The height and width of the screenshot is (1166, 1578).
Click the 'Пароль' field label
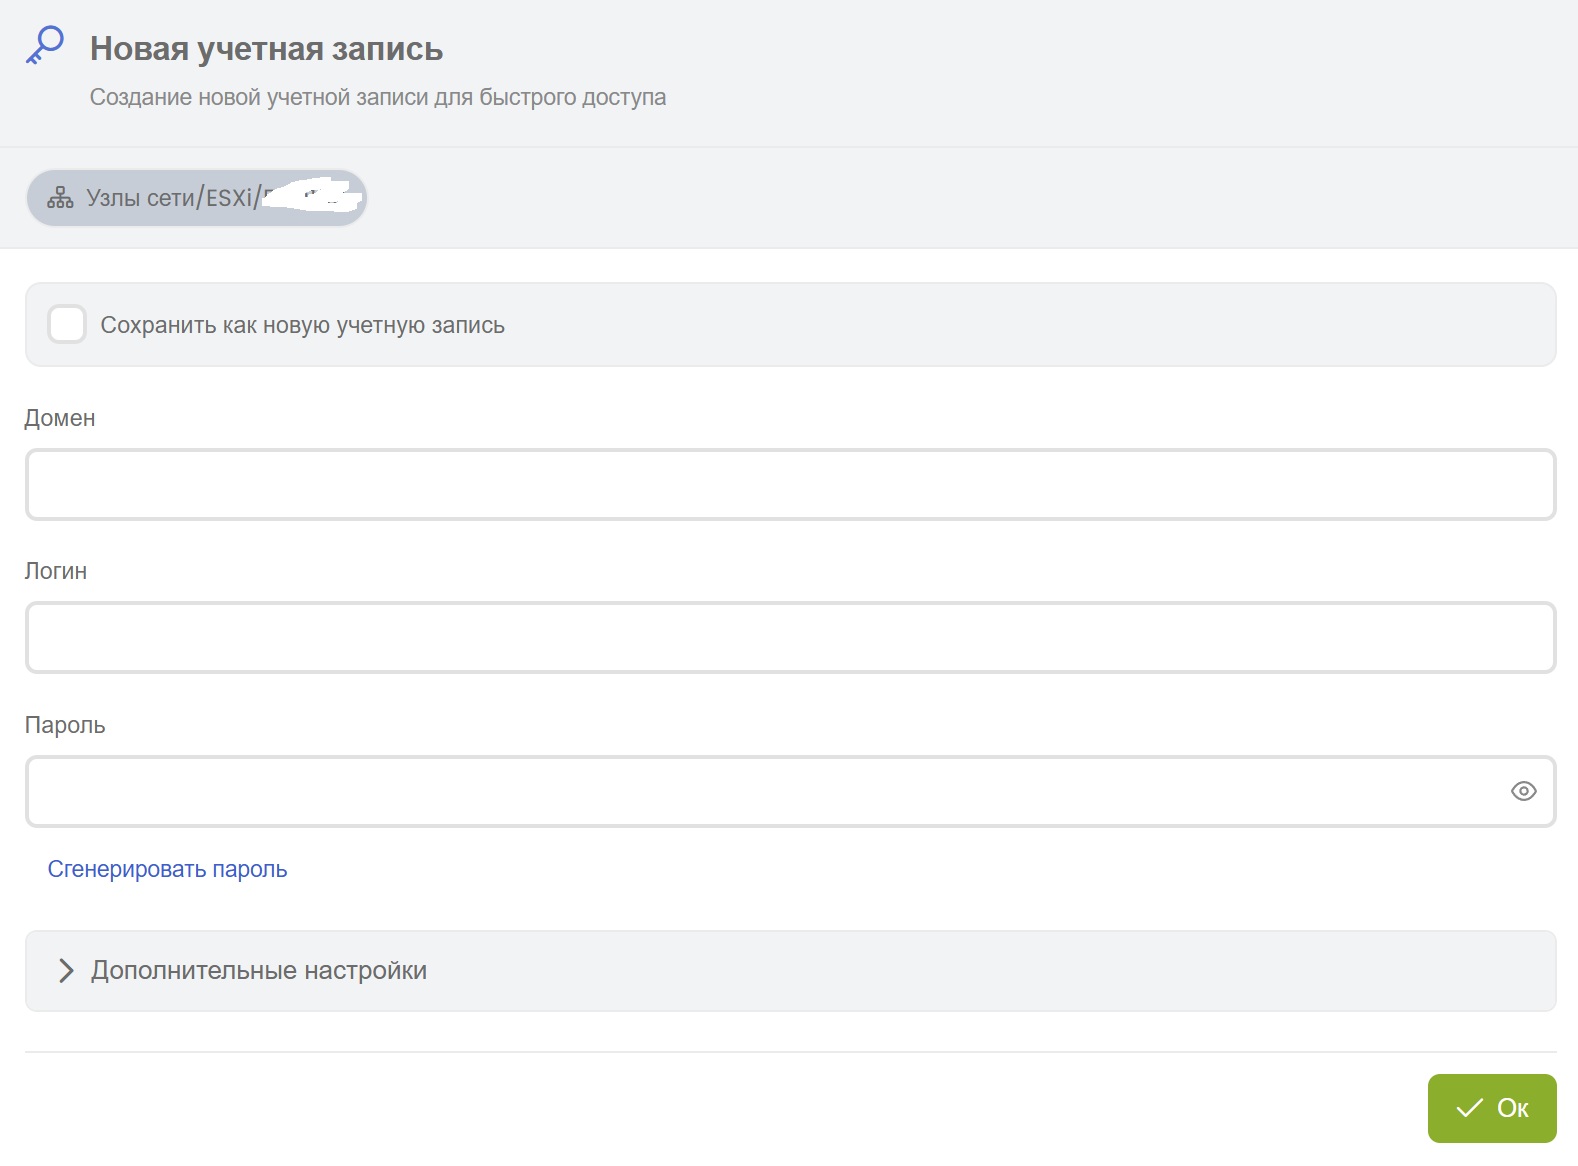65,725
